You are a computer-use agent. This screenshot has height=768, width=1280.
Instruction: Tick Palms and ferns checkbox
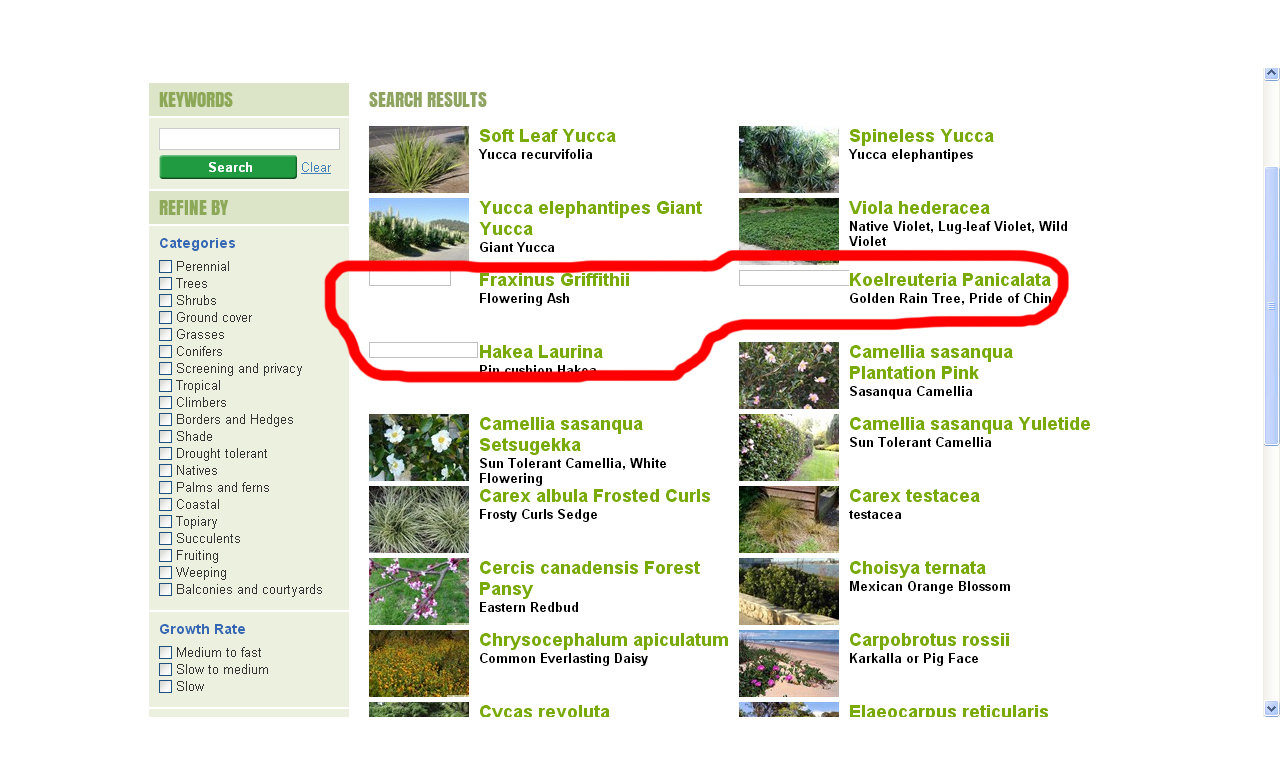165,487
